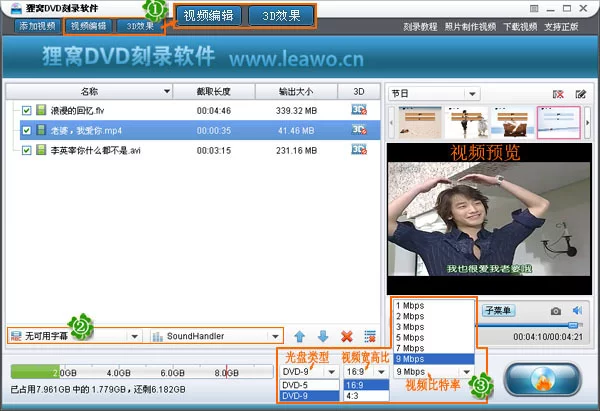Choose 16:9 option in aspect list
The image size is (600, 411).
pyautogui.click(x=366, y=385)
